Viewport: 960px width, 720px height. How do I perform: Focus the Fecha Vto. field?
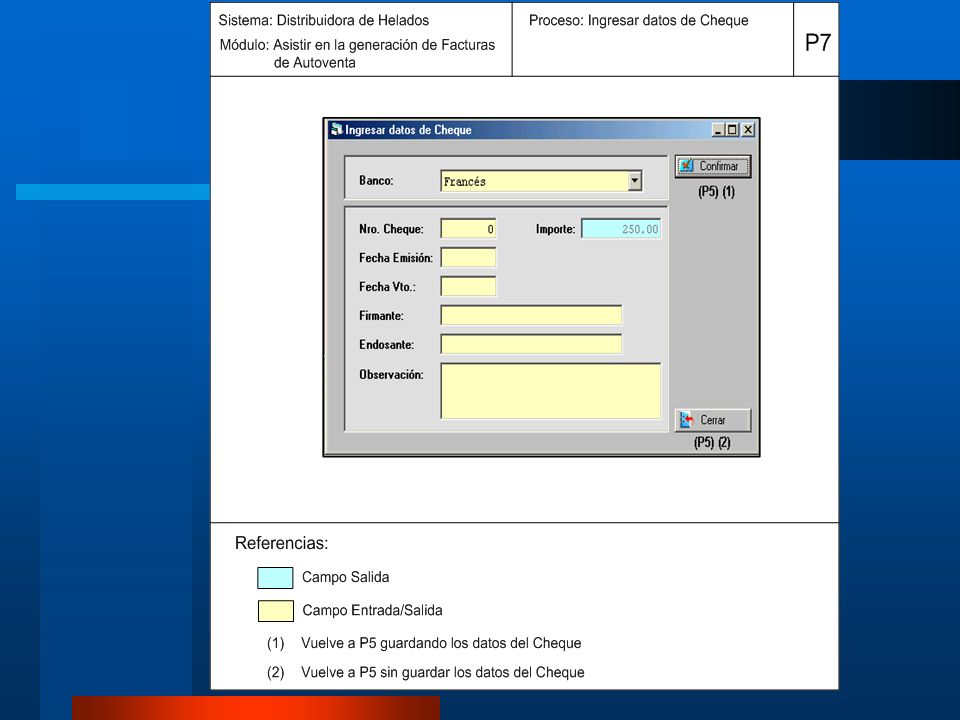(x=468, y=286)
